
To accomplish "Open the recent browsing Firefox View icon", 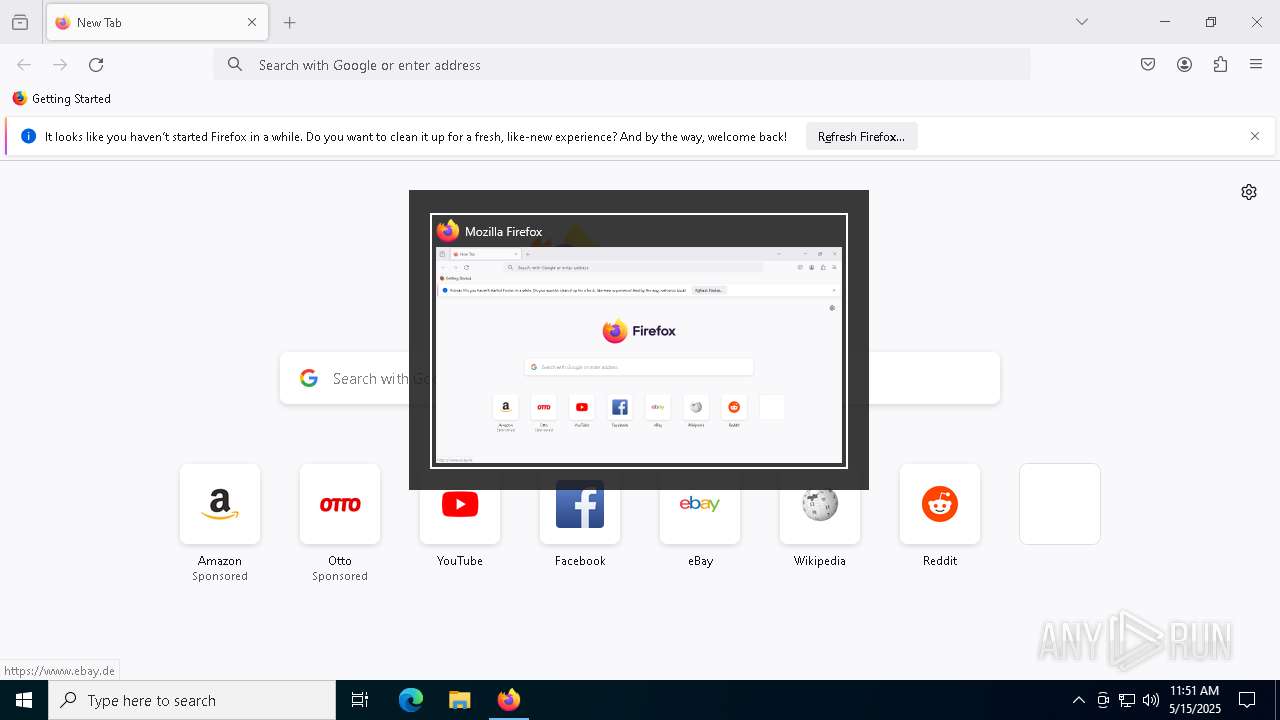I will point(20,22).
